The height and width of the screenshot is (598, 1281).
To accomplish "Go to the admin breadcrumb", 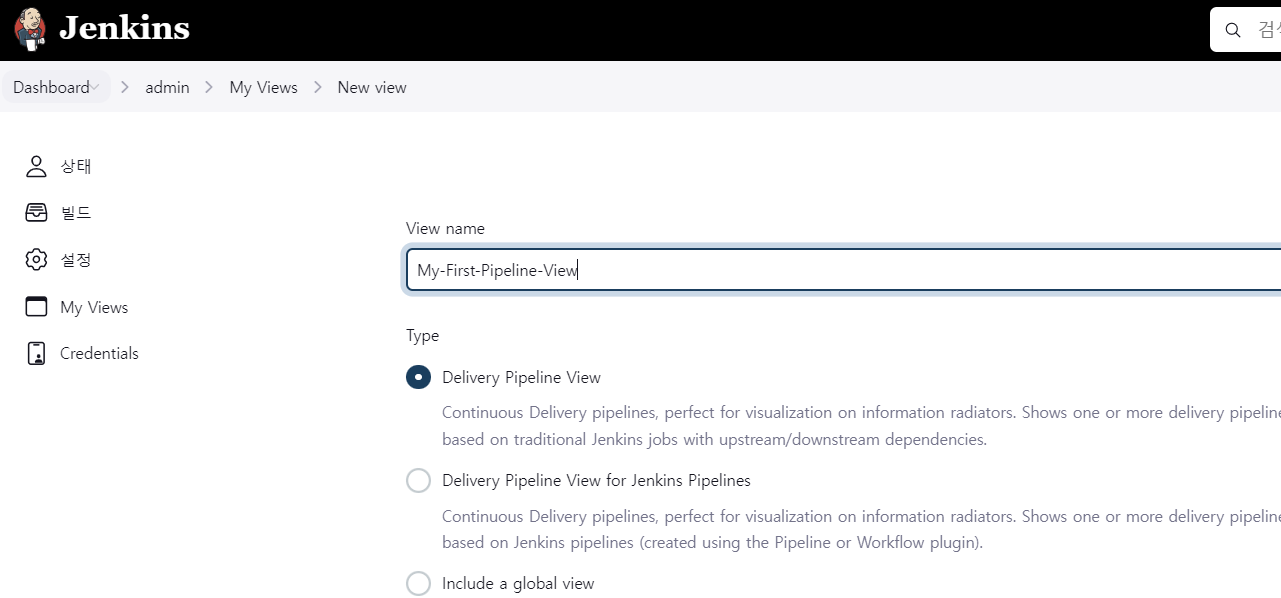I will [x=167, y=87].
